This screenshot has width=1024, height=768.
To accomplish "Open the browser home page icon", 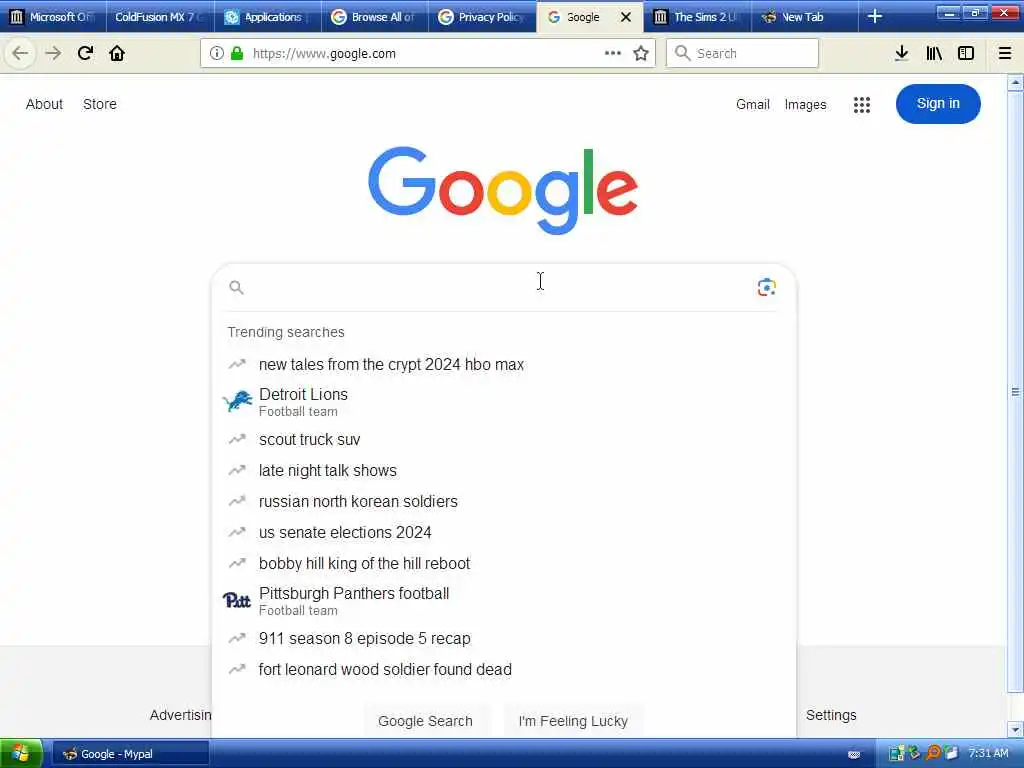I will pyautogui.click(x=117, y=54).
